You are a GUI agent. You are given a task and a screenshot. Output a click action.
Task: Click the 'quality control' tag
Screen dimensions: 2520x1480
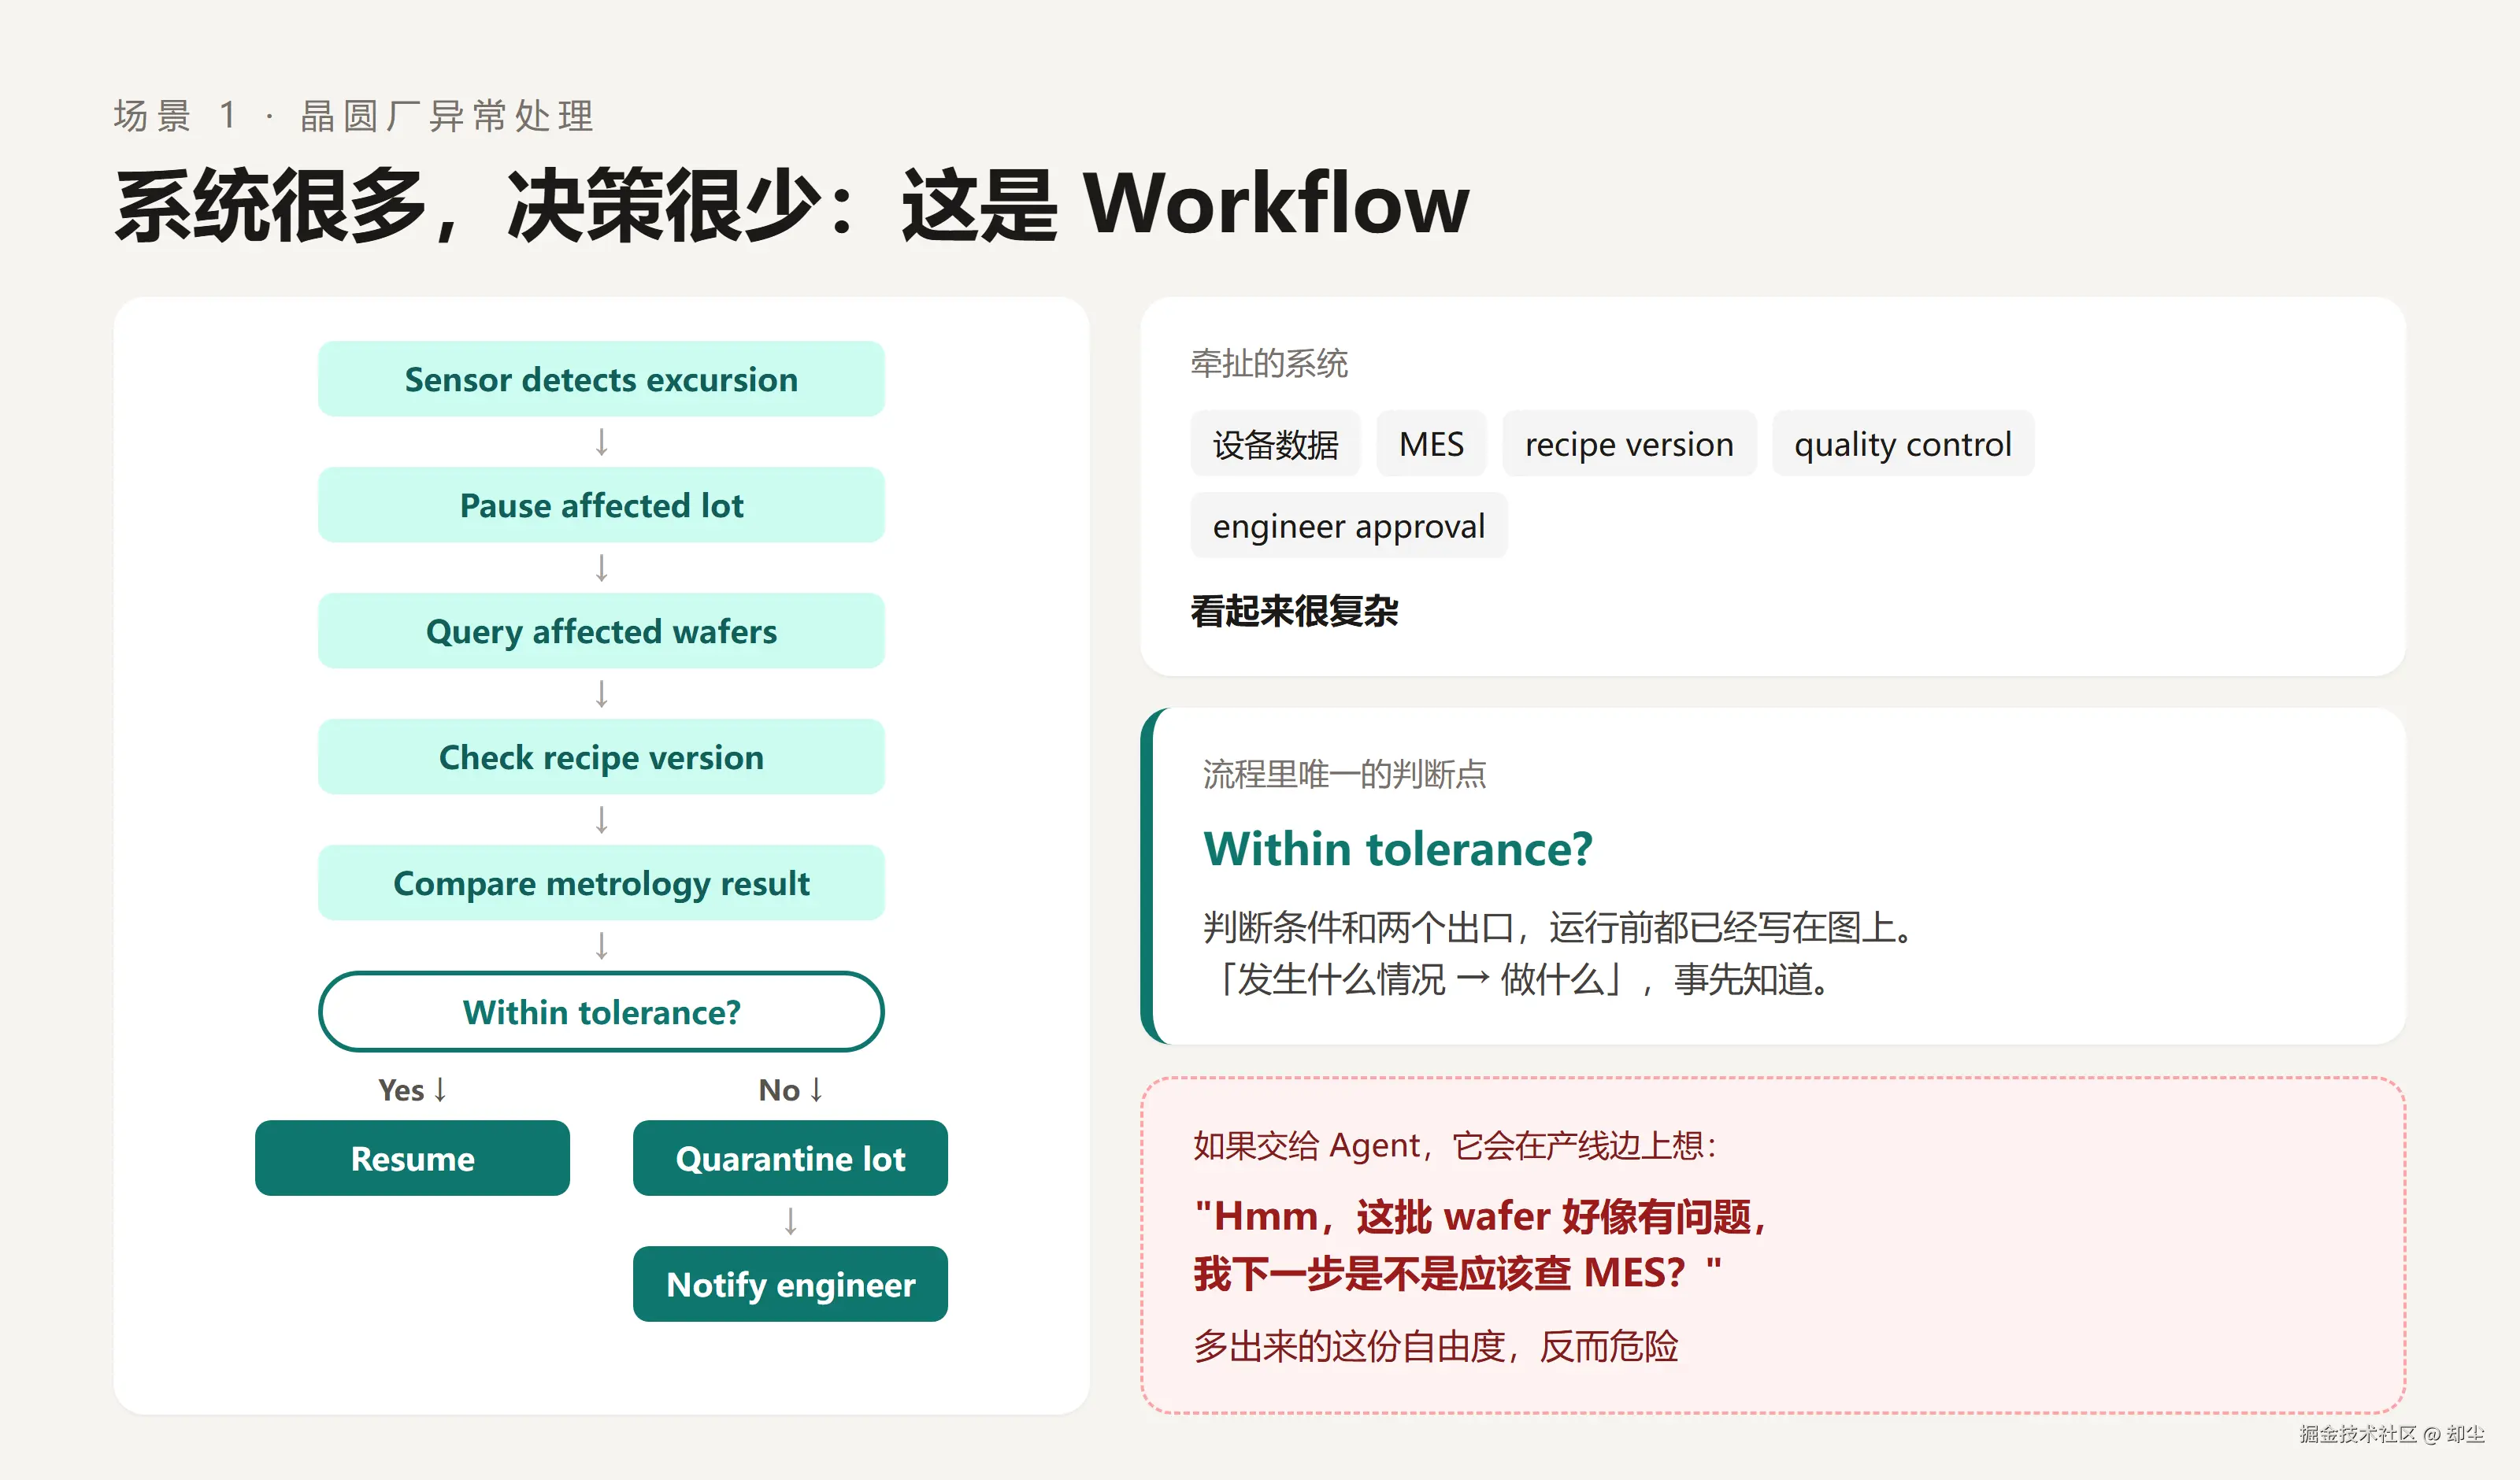click(1903, 443)
